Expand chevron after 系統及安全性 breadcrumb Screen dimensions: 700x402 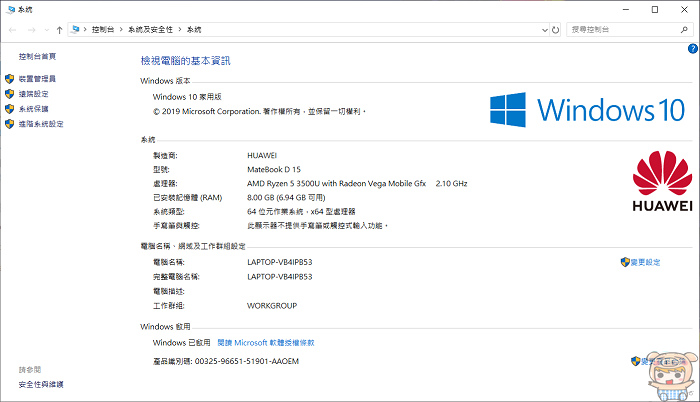point(180,29)
